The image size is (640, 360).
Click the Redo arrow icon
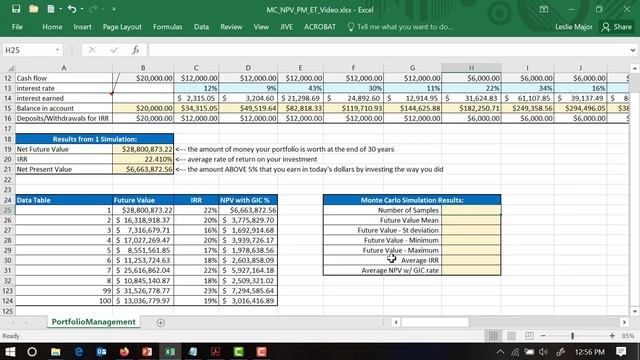tap(93, 9)
